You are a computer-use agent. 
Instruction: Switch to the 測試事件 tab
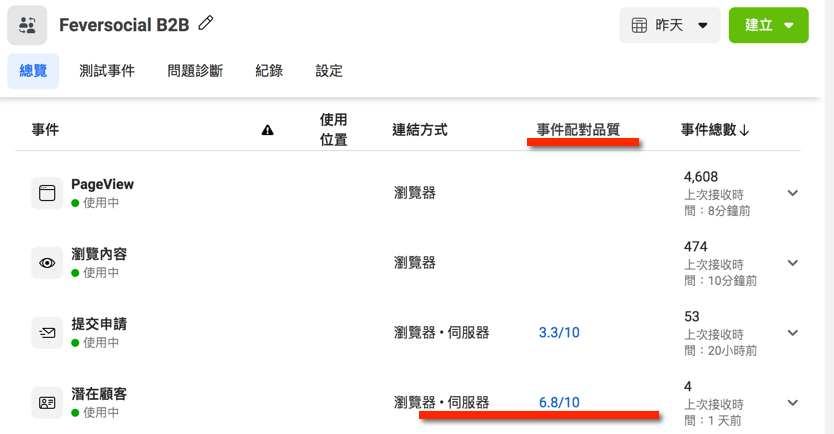click(109, 71)
